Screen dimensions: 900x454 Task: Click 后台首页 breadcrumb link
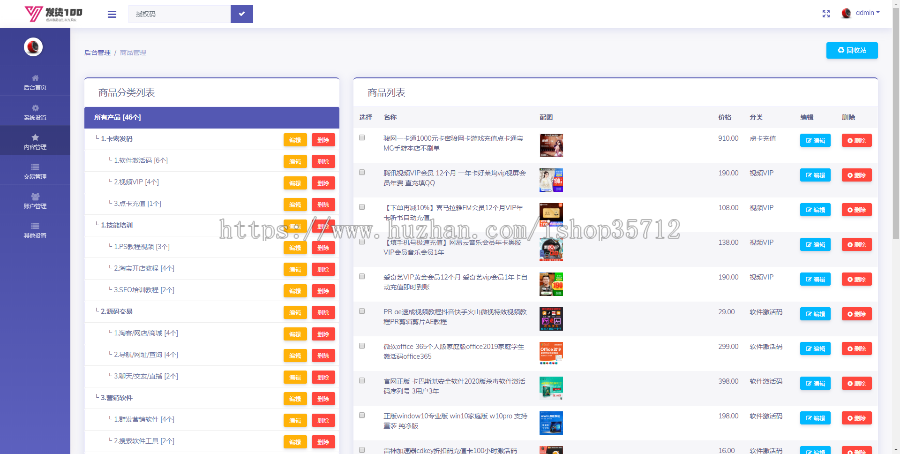[x=97, y=53]
